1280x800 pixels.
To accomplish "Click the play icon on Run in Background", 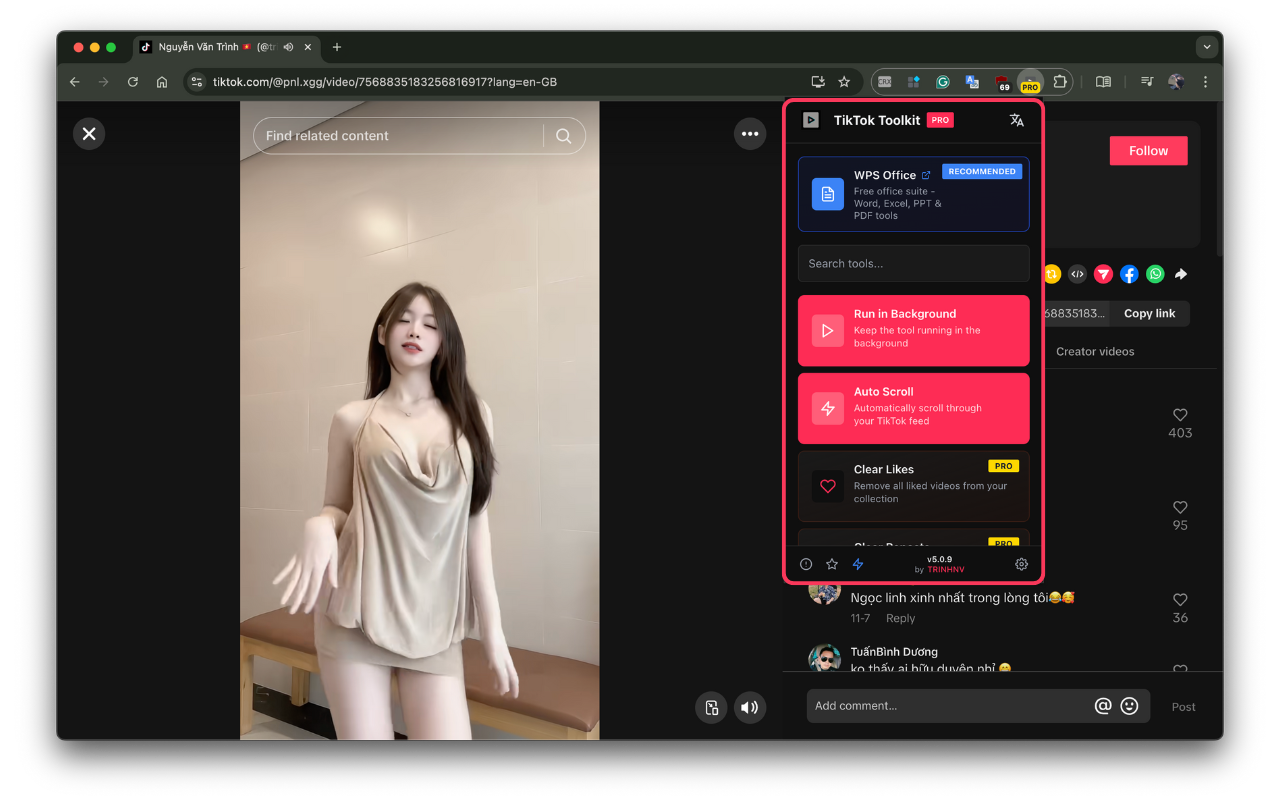I will point(828,331).
